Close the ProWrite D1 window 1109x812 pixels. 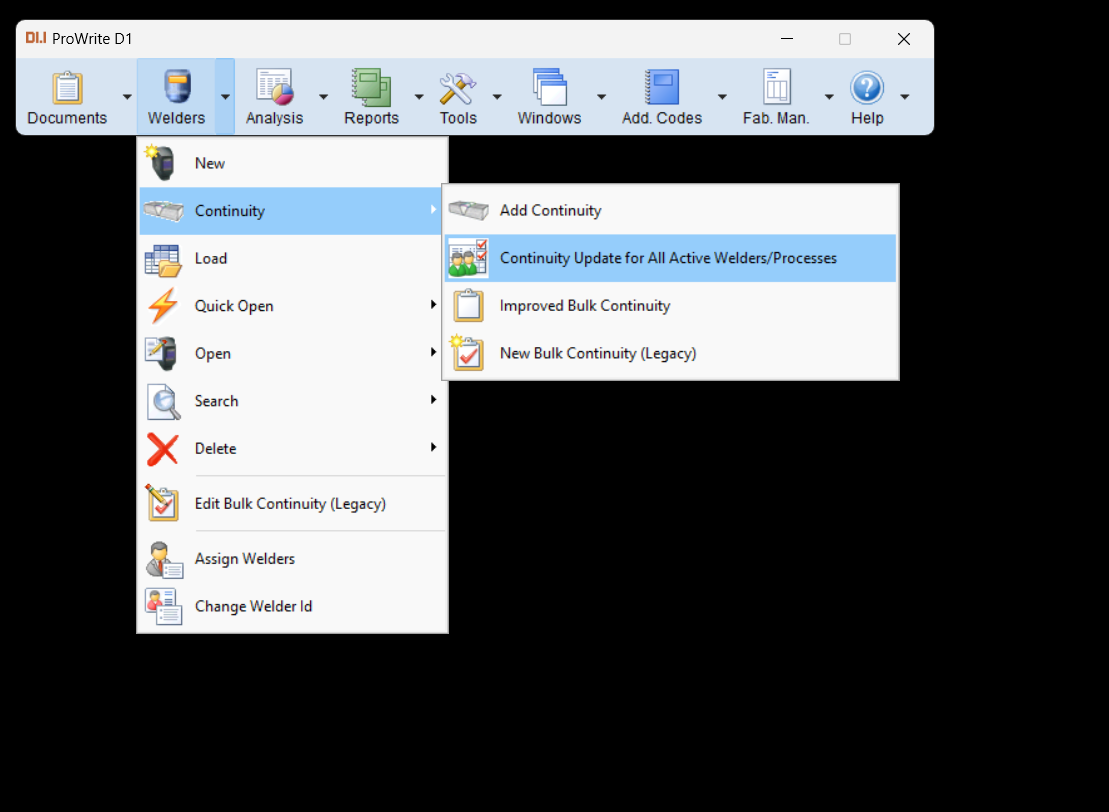point(904,39)
